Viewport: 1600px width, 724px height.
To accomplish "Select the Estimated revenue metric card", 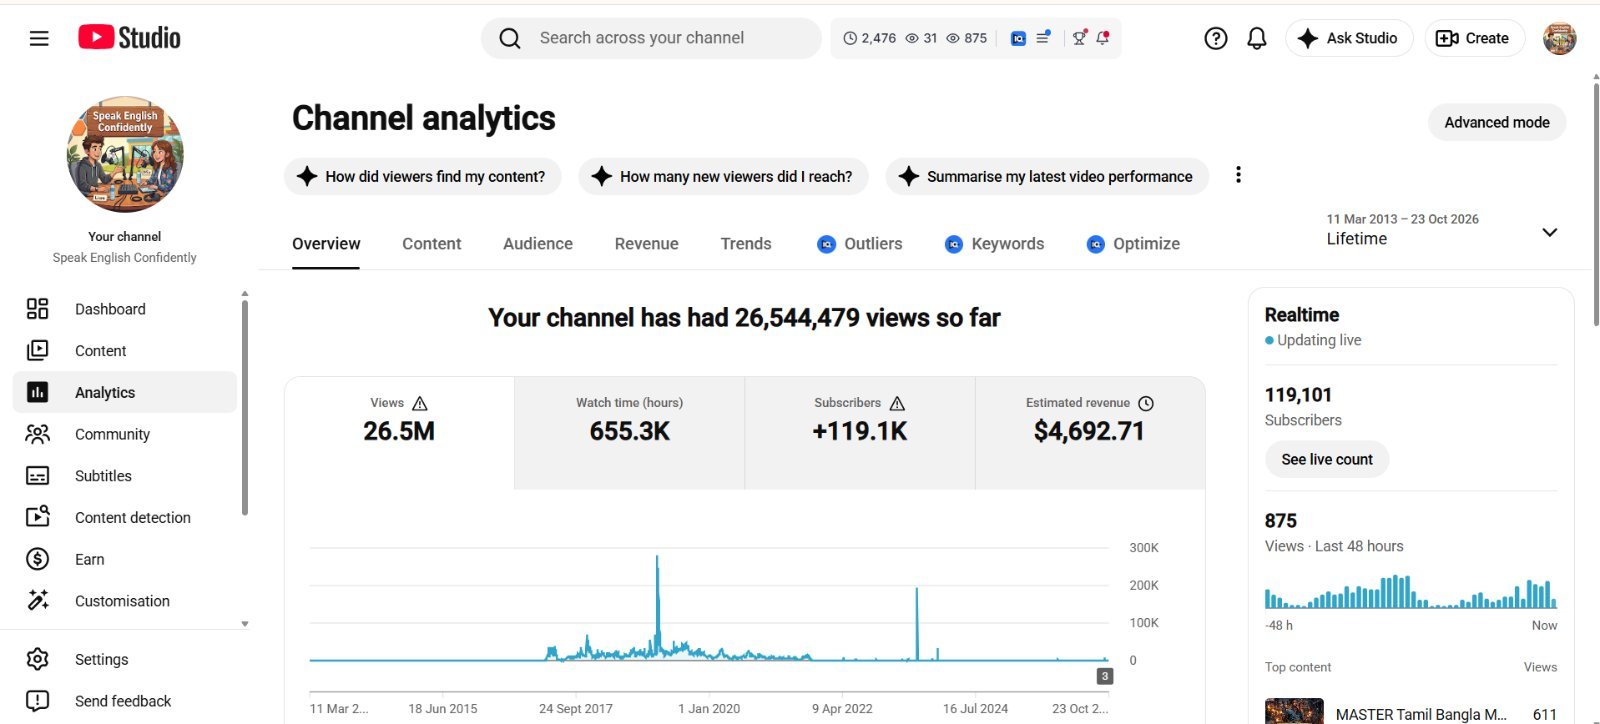I will point(1090,433).
